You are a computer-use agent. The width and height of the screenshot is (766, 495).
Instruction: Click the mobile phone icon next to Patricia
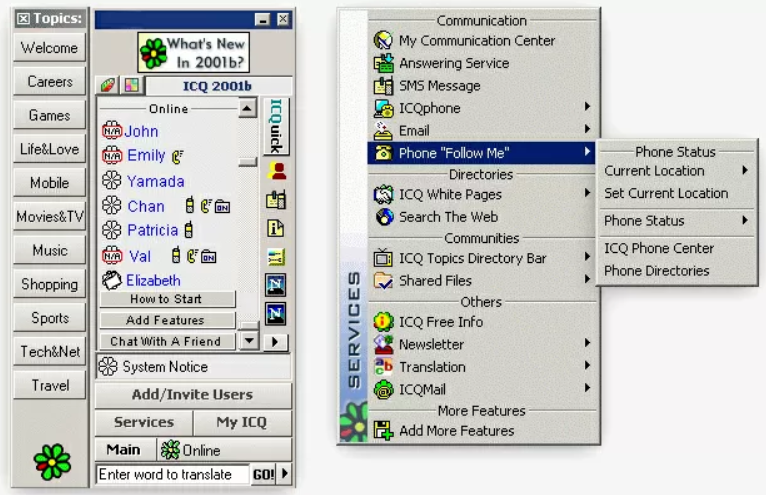pos(189,230)
